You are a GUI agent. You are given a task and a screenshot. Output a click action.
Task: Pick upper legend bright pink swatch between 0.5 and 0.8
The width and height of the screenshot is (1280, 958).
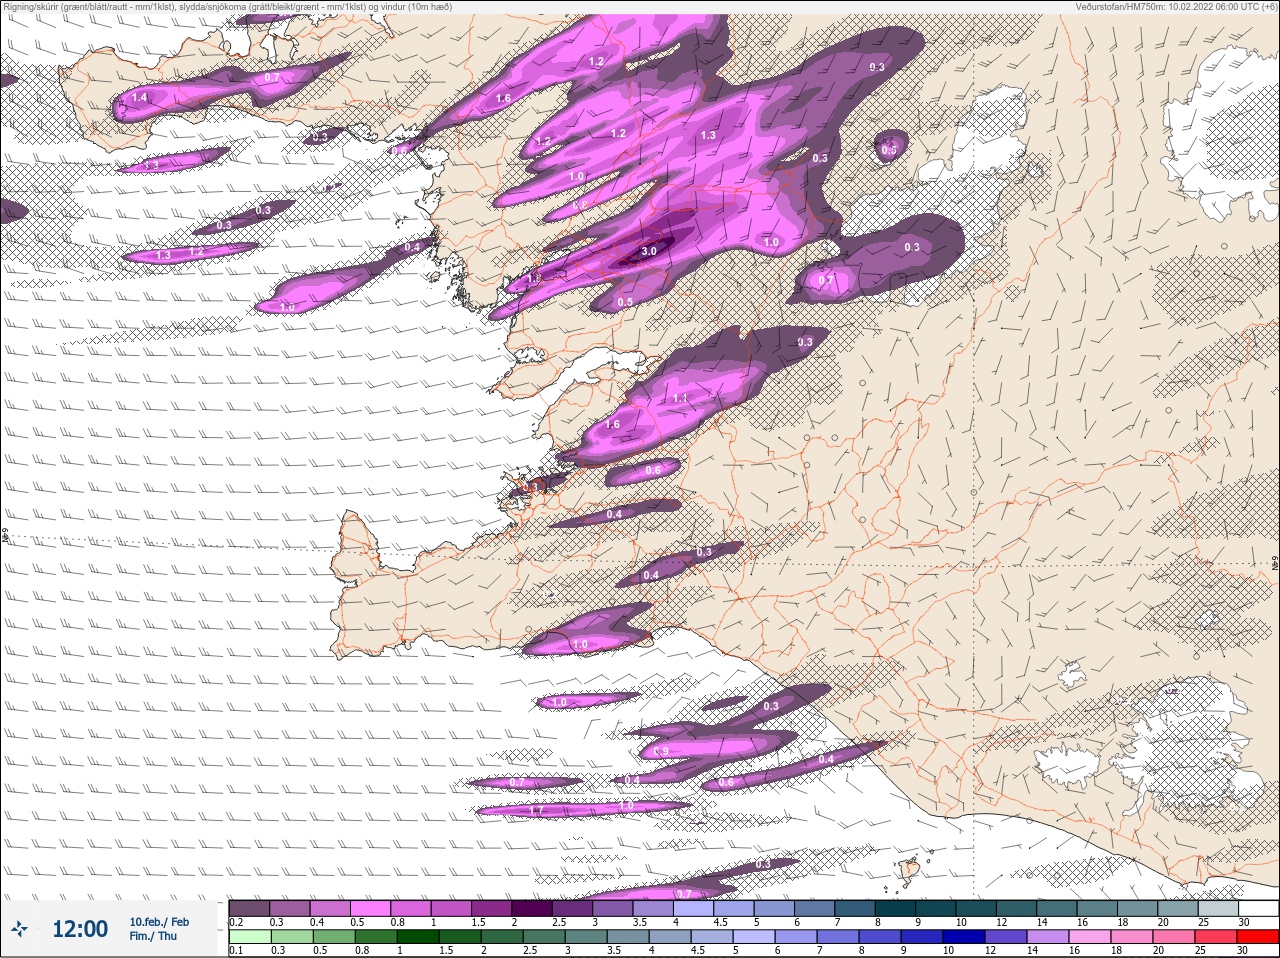coord(370,908)
